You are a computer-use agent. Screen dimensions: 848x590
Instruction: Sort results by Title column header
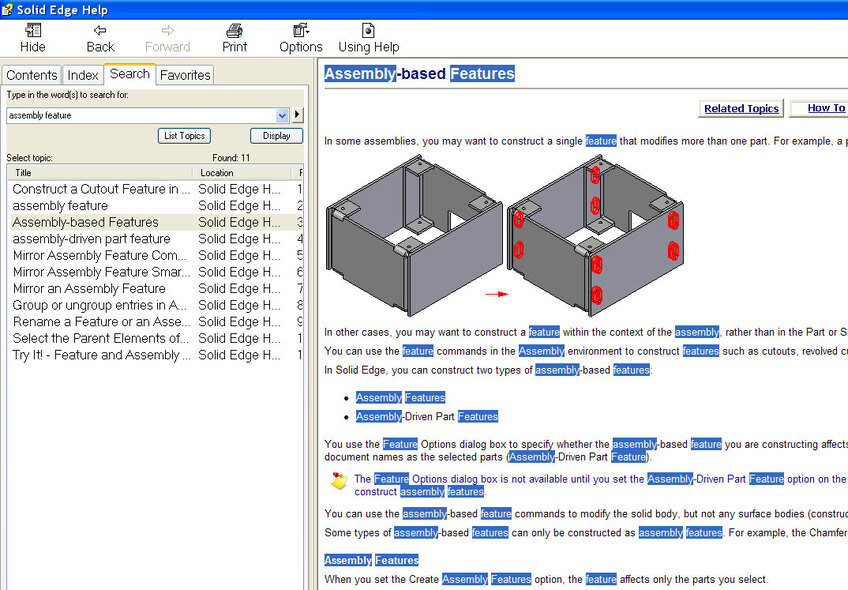click(101, 173)
